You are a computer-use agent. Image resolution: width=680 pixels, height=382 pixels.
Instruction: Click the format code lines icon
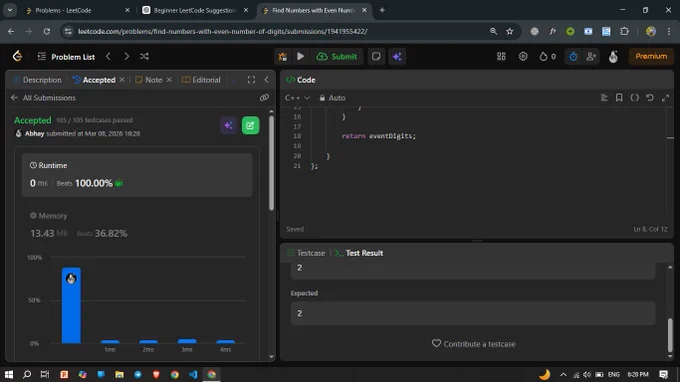[604, 98]
